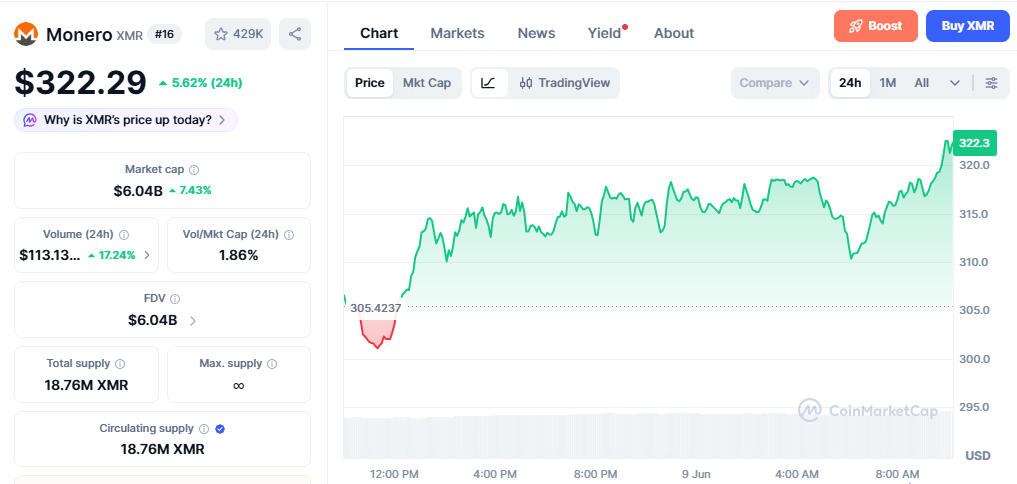The image size is (1017, 484).
Task: Click the infinity max supply value
Action: click(x=239, y=385)
